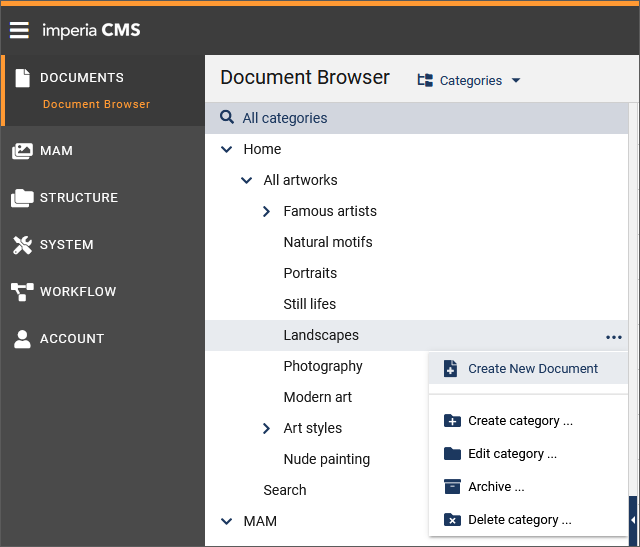This screenshot has height=547, width=640.
Task: Select the Art styles category
Action: [313, 429]
